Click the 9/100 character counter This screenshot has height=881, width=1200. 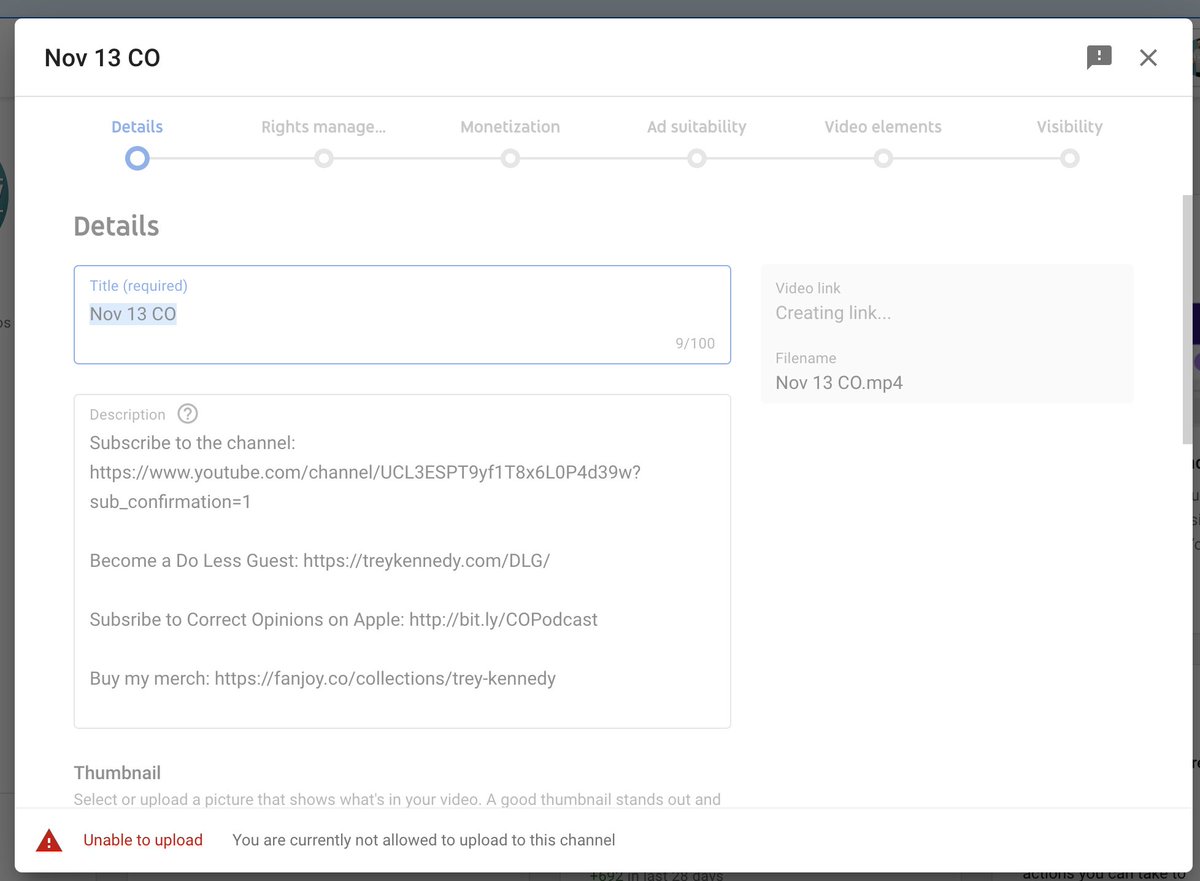pos(695,344)
